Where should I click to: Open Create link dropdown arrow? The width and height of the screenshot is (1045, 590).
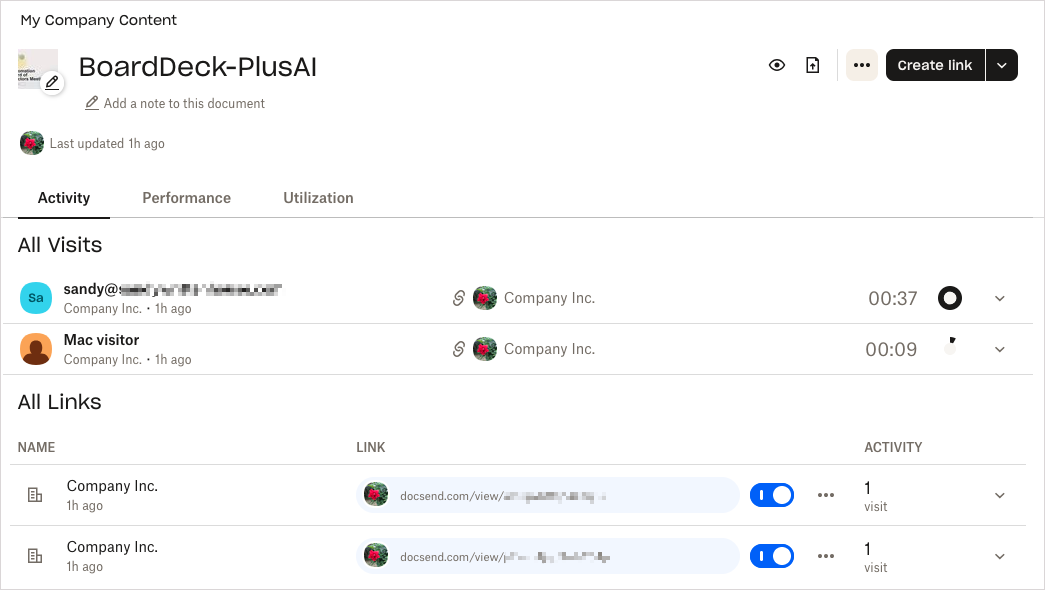click(1002, 65)
